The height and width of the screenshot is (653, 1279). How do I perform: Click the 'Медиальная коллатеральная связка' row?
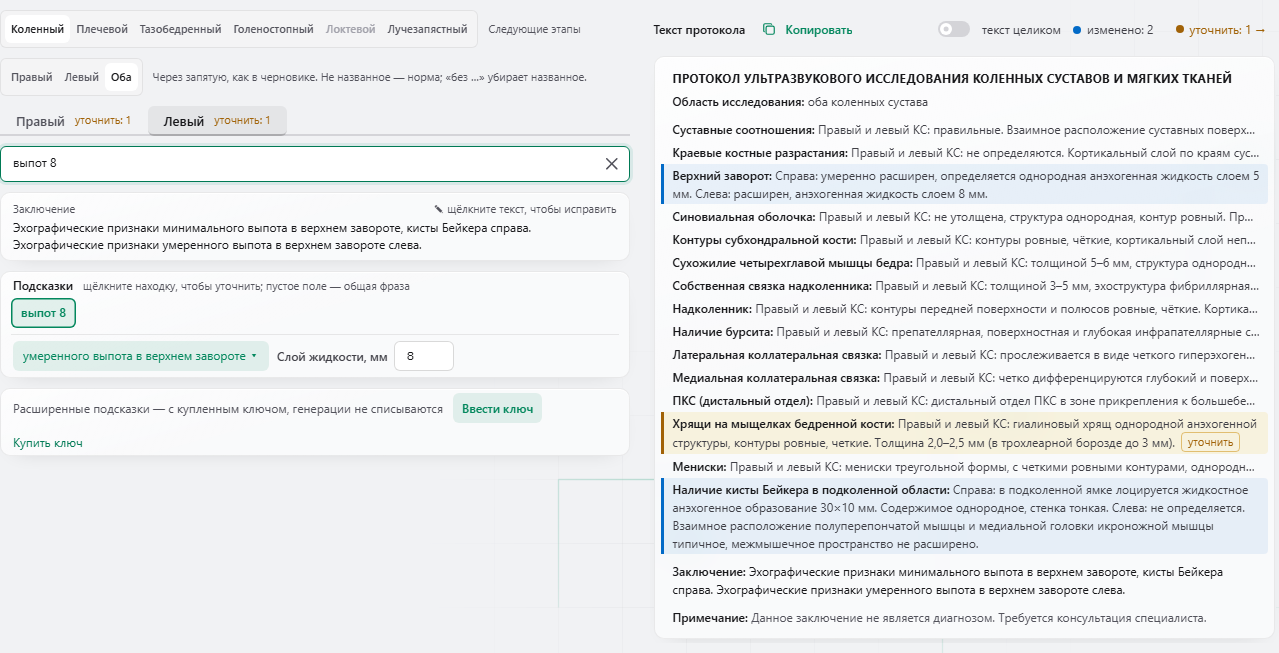tap(963, 377)
